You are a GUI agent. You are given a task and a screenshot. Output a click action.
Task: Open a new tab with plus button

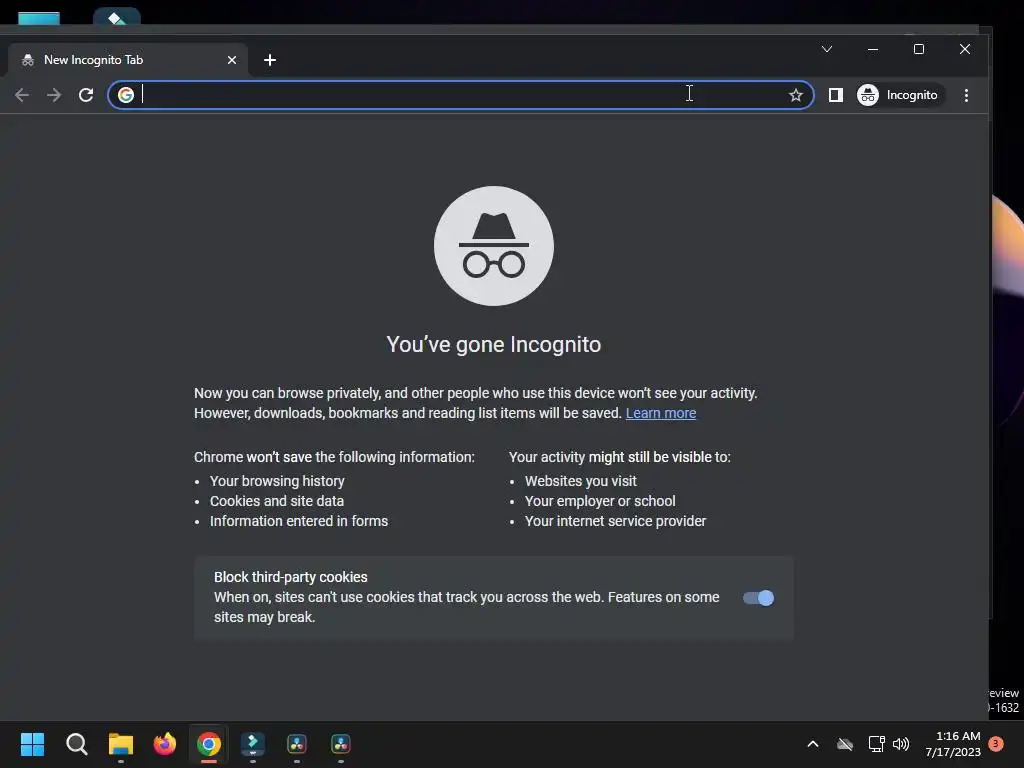pos(270,60)
